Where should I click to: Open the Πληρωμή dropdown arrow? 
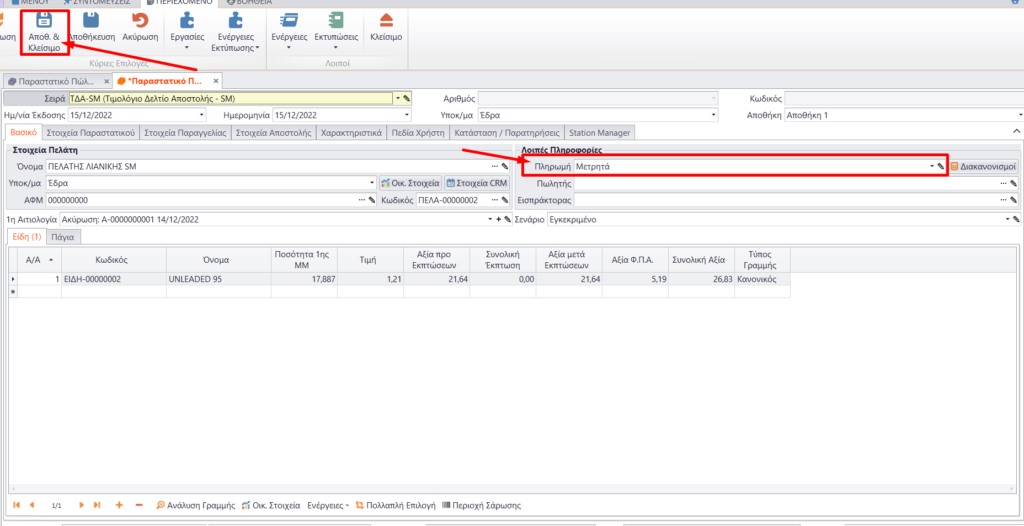click(x=931, y=166)
